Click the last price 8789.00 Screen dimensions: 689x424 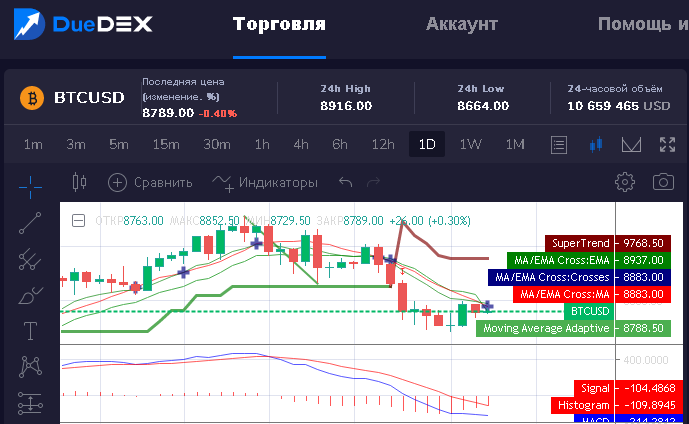click(168, 113)
